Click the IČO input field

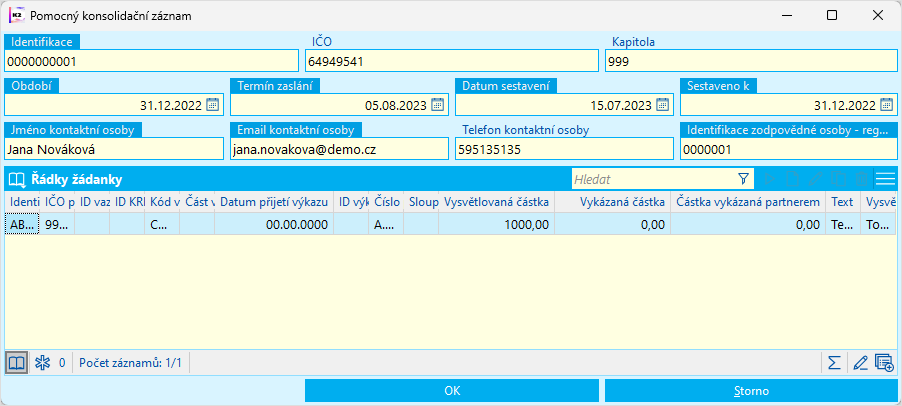[452, 60]
